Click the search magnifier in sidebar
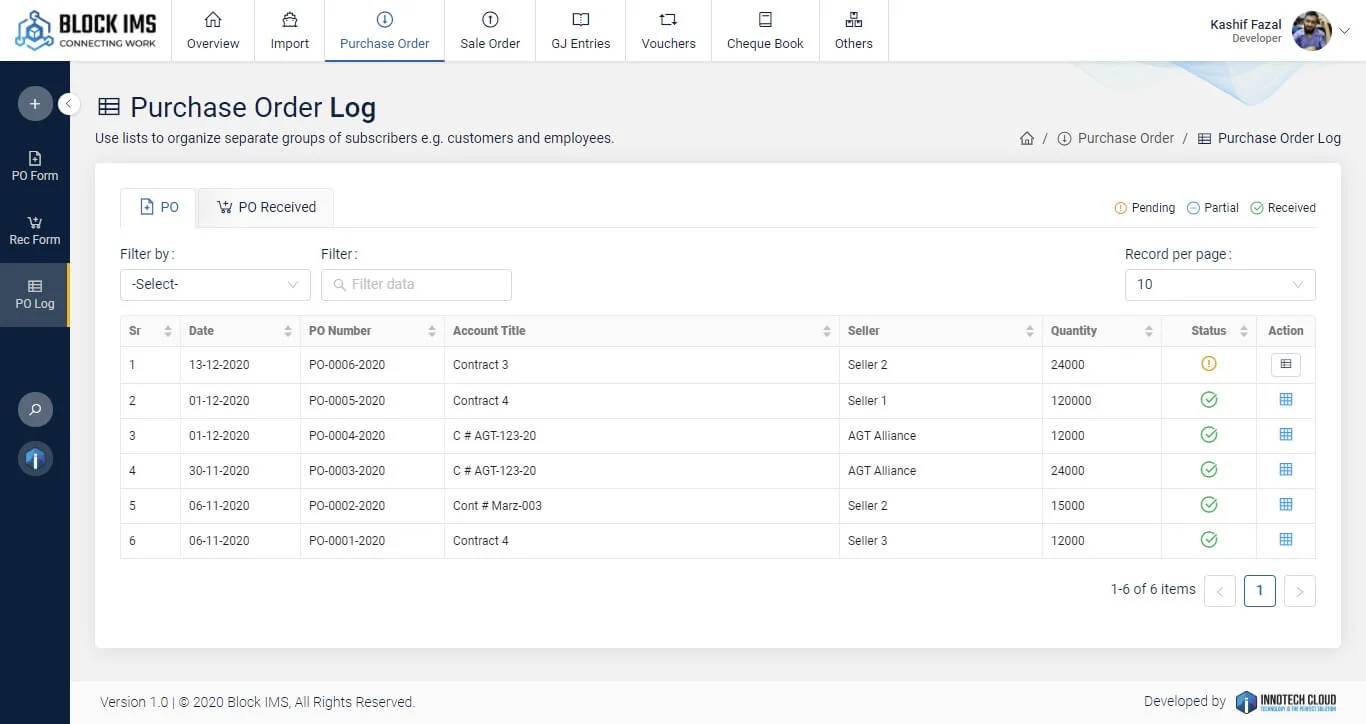Viewport: 1366px width, 724px height. (x=35, y=410)
